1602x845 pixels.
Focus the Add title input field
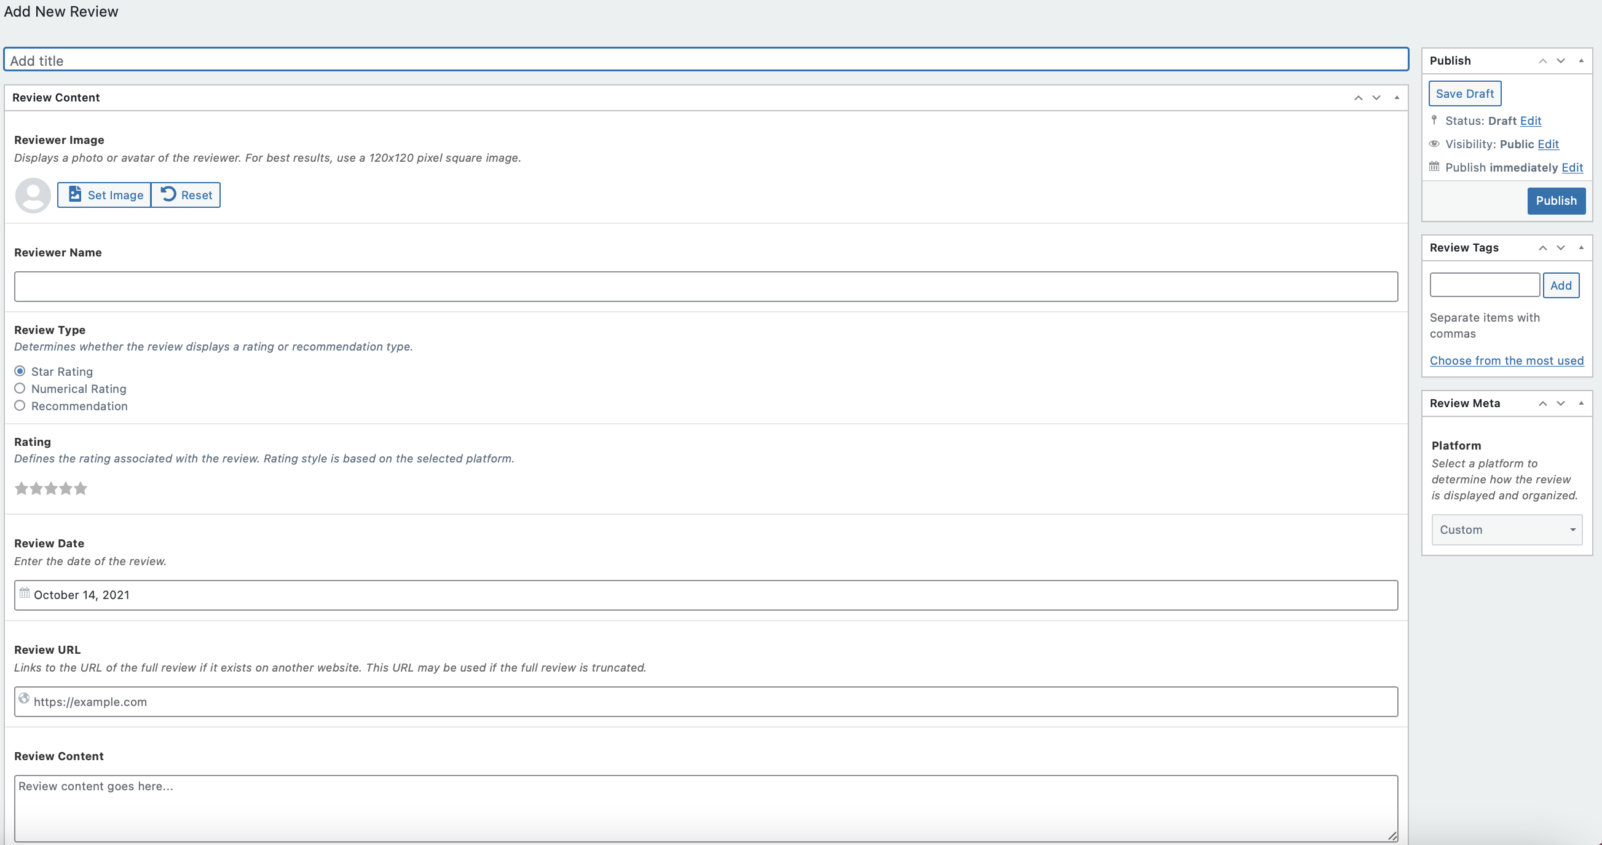705,60
